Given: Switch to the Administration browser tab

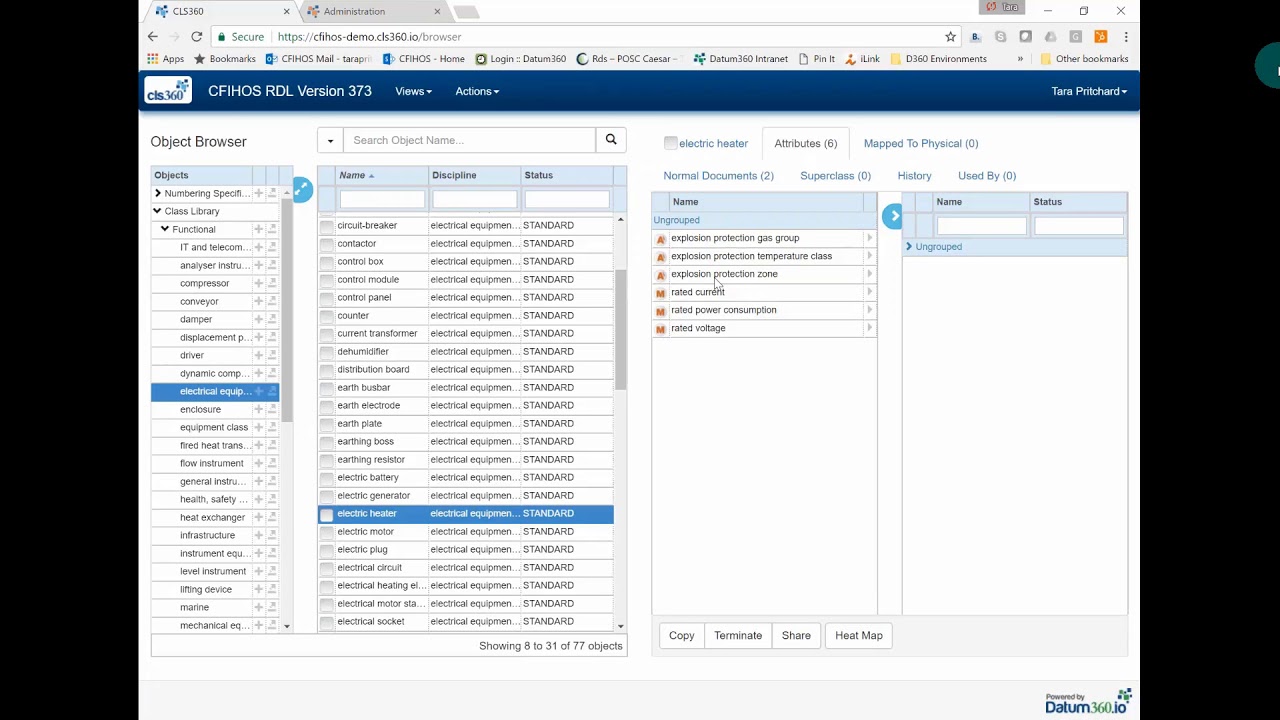Looking at the screenshot, I should 370,11.
